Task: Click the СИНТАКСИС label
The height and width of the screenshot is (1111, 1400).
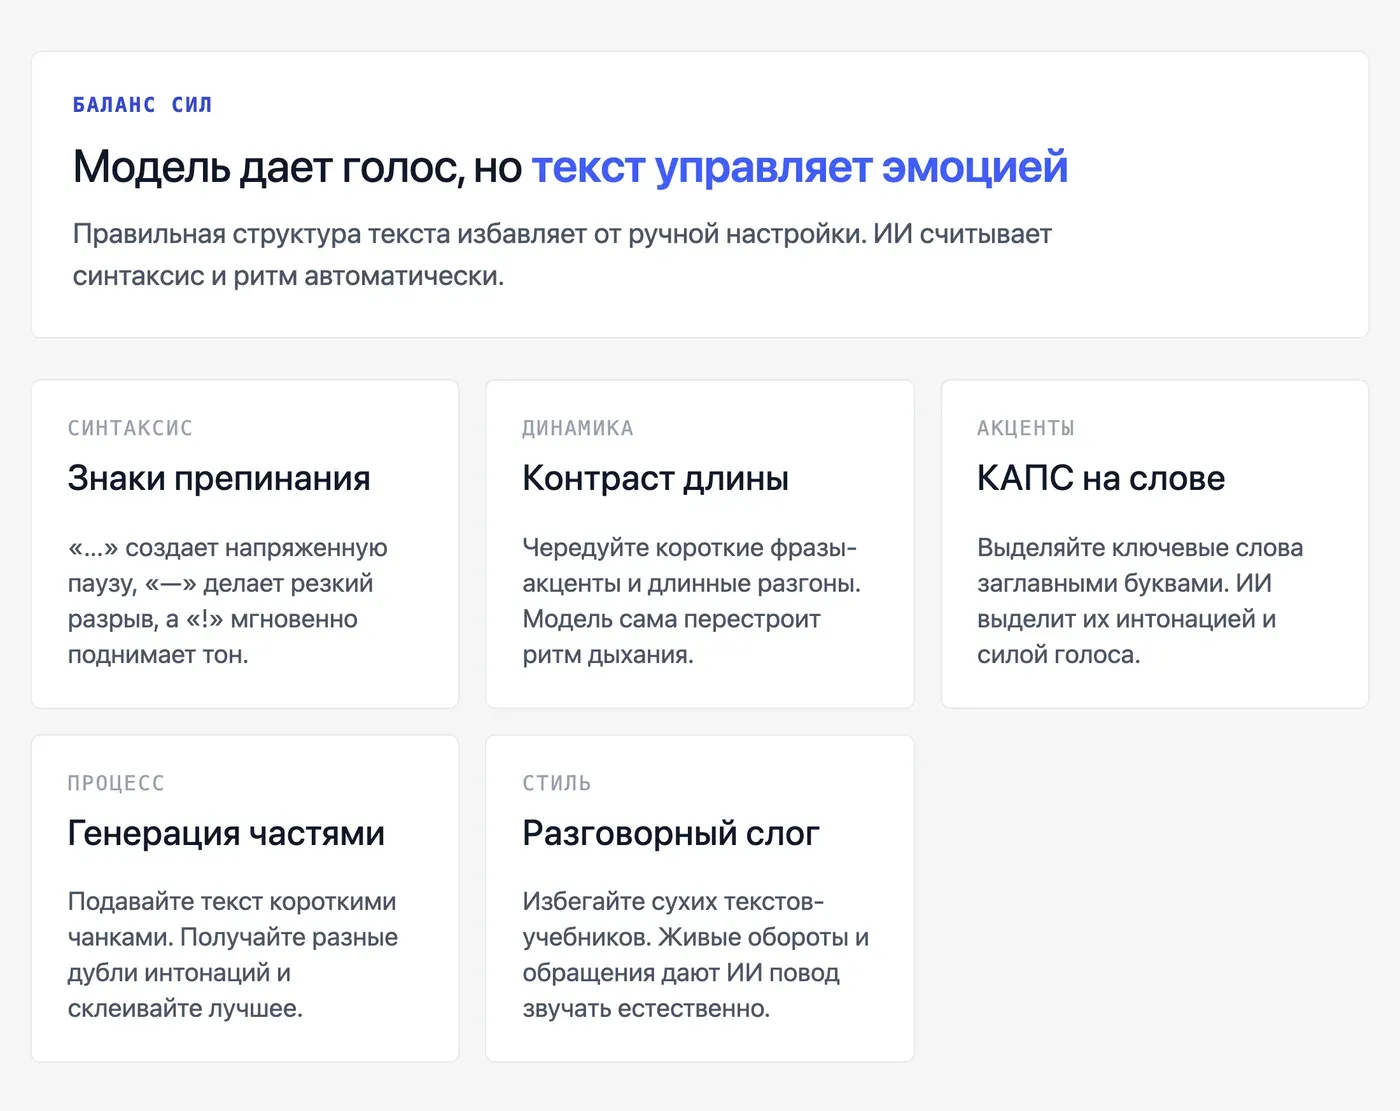Action: click(x=130, y=428)
